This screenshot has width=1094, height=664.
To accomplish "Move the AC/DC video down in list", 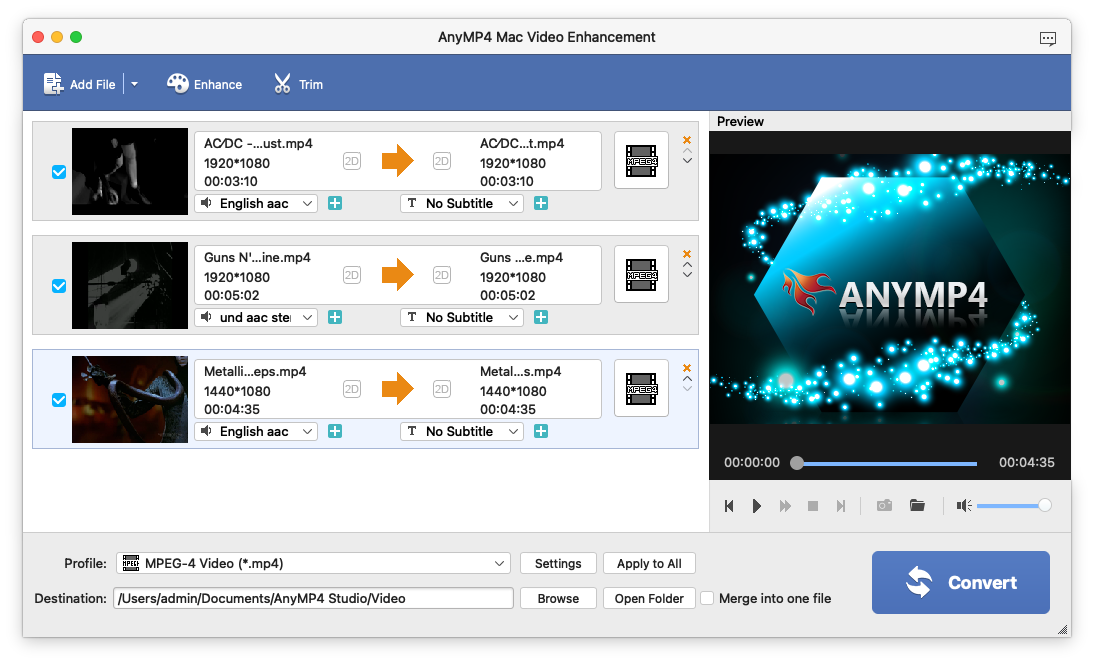I will click(x=687, y=160).
